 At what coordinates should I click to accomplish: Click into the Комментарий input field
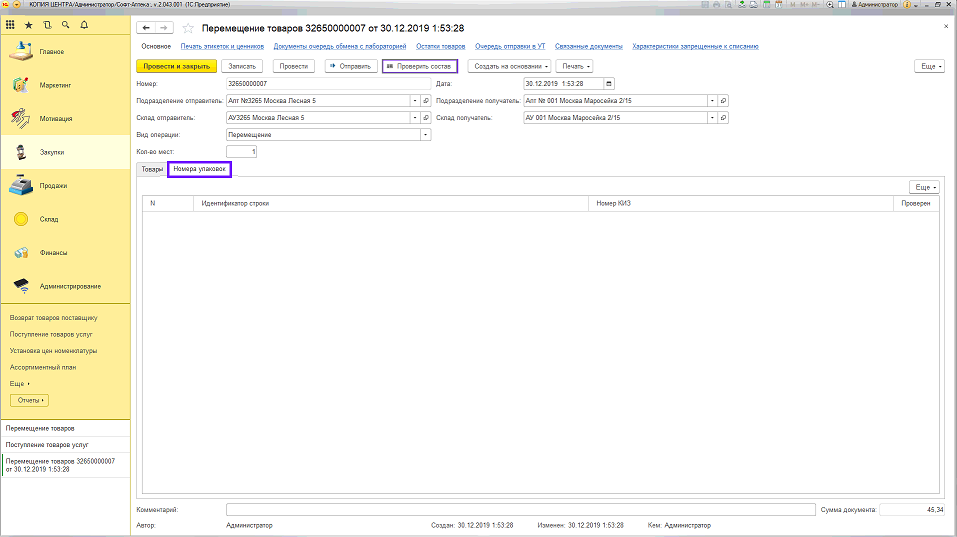click(x=520, y=509)
